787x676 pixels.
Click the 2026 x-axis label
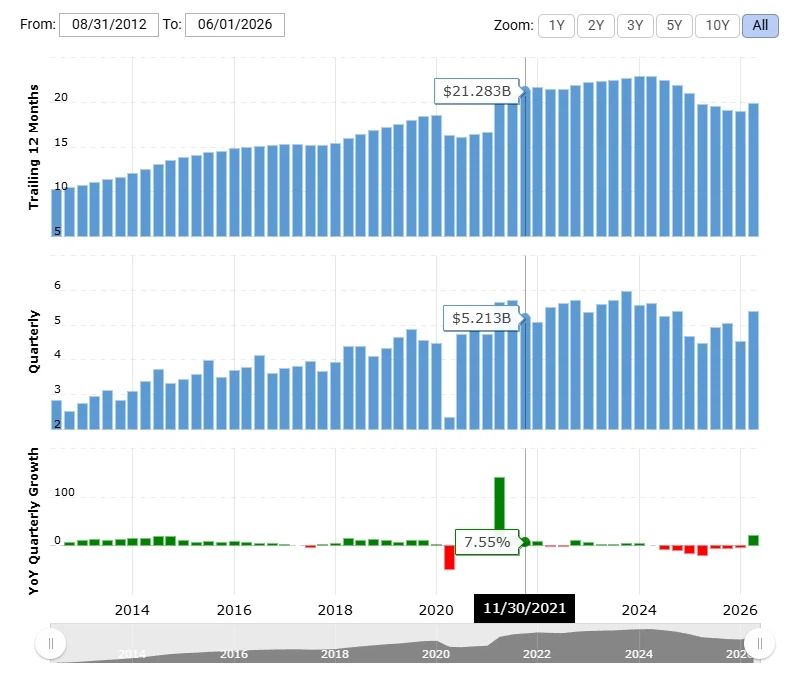pyautogui.click(x=740, y=610)
